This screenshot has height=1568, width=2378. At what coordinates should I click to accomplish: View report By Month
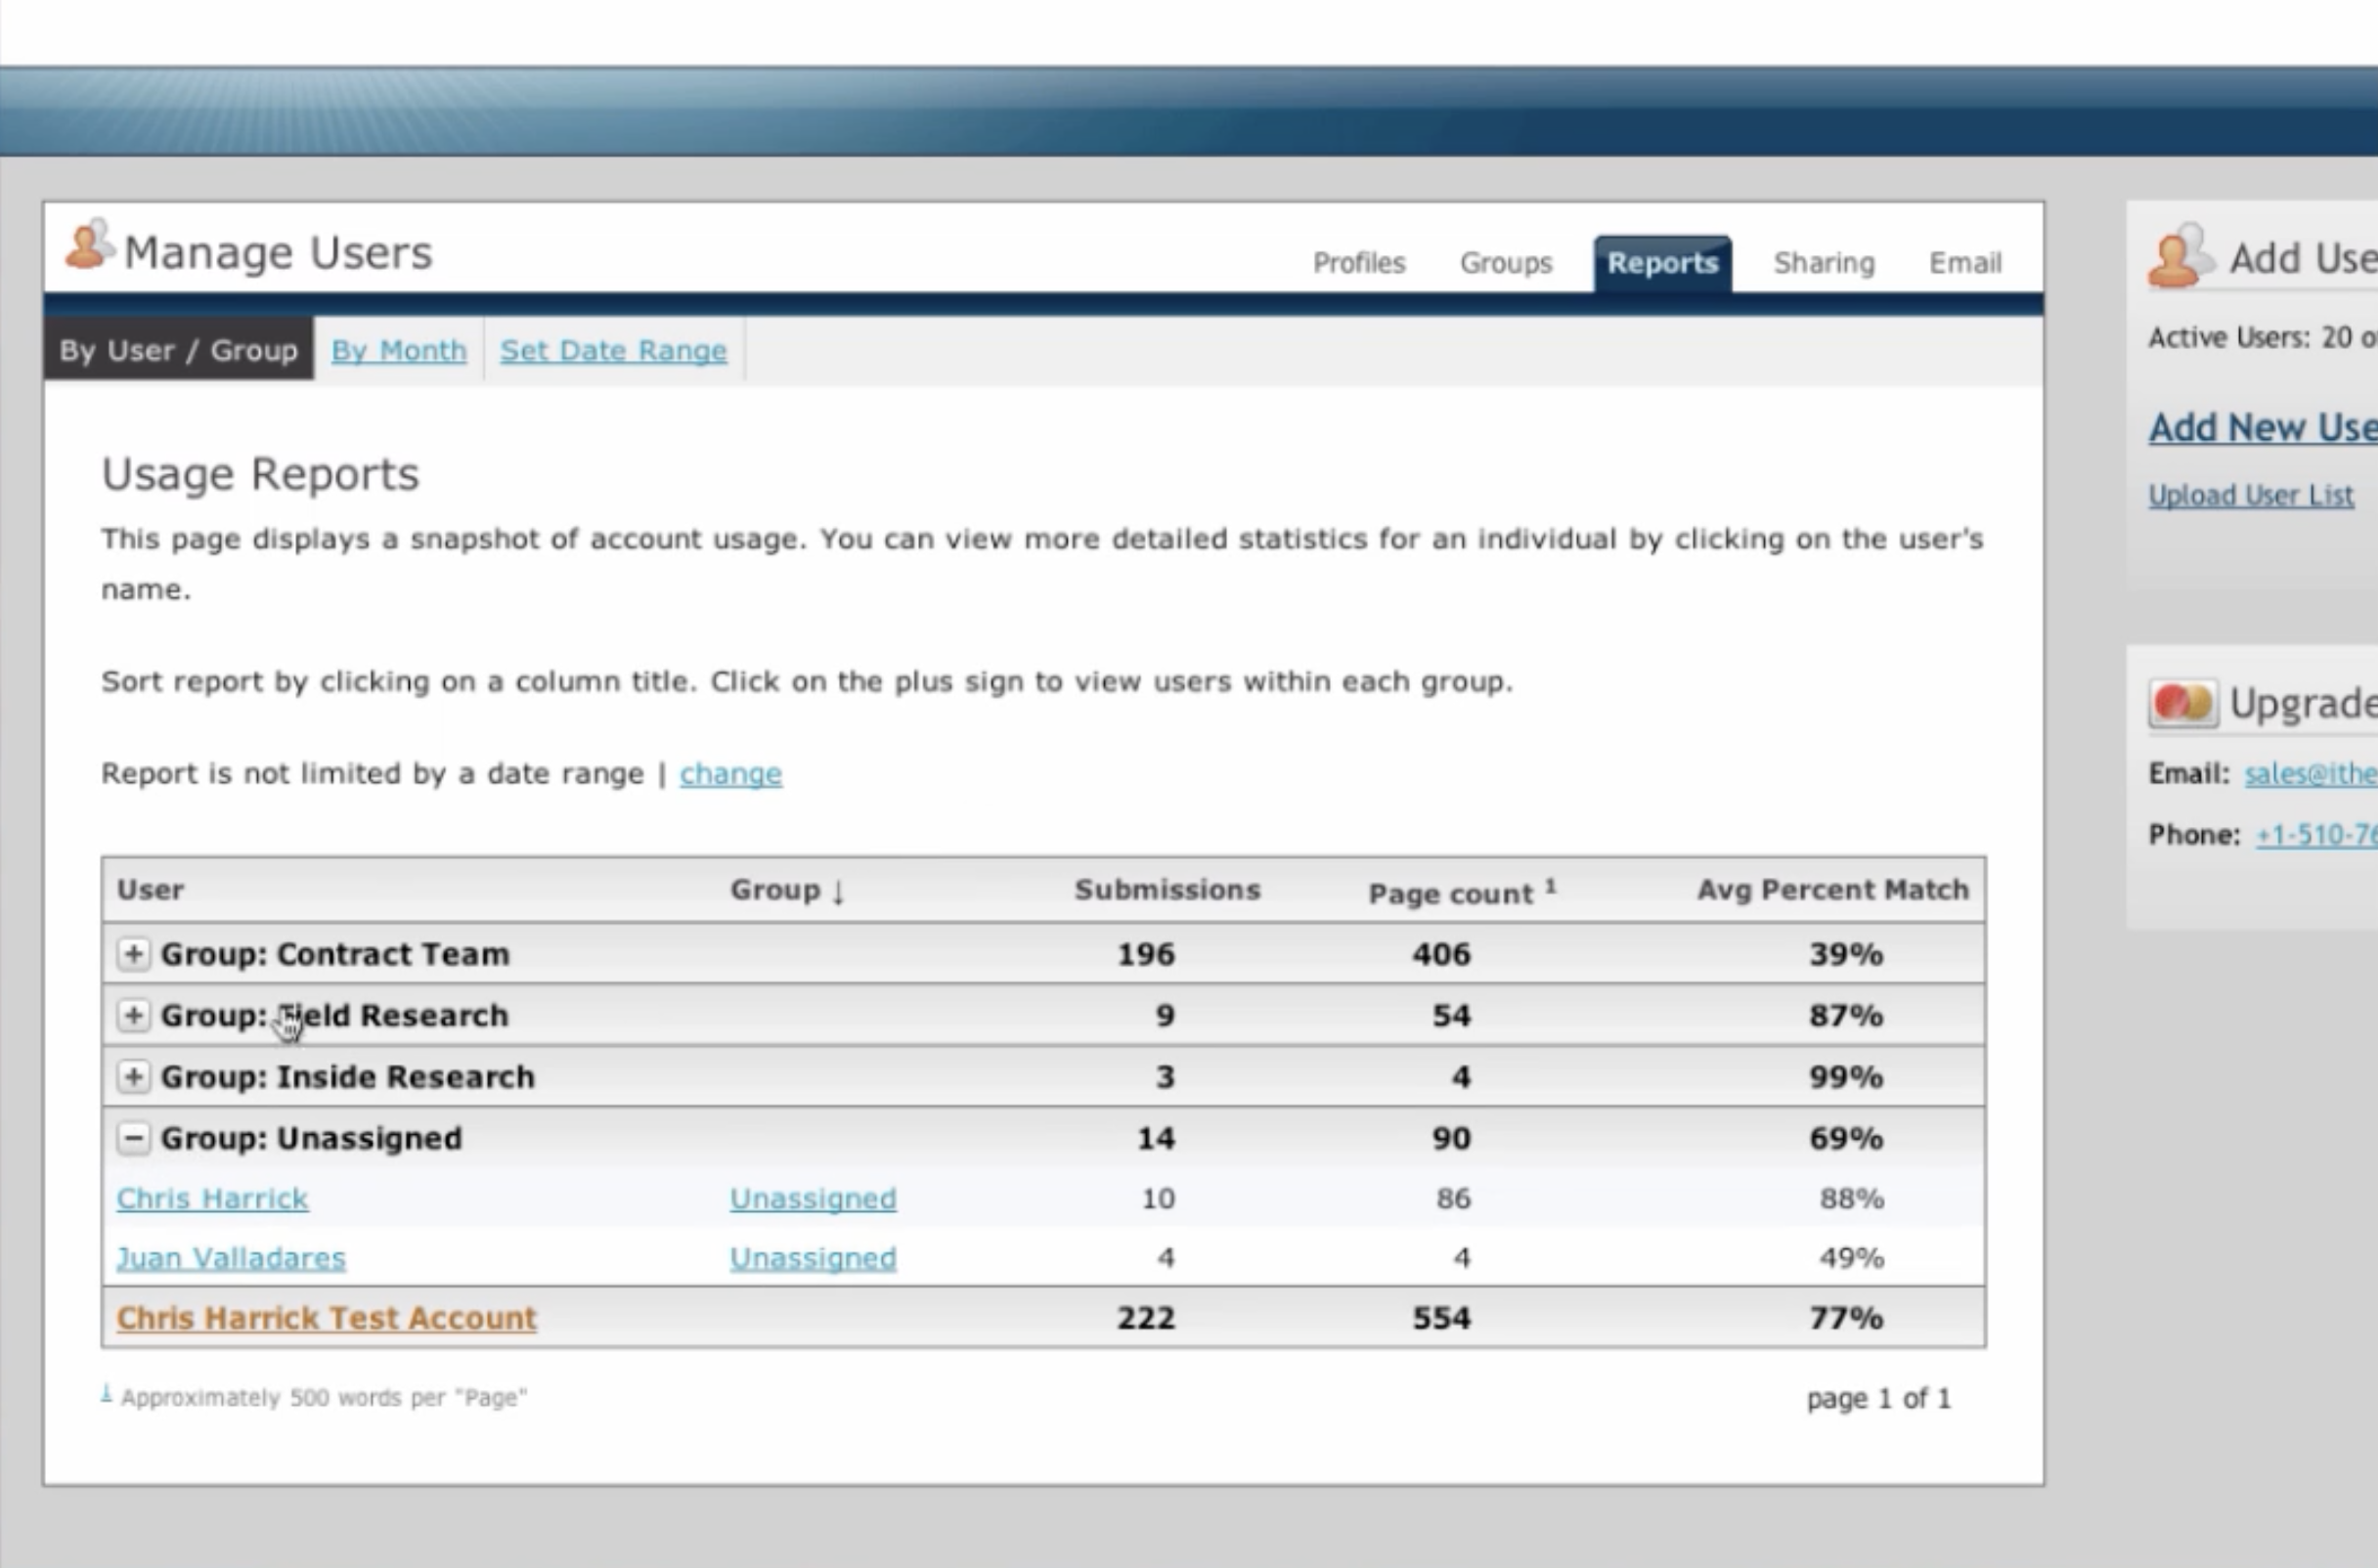click(398, 351)
